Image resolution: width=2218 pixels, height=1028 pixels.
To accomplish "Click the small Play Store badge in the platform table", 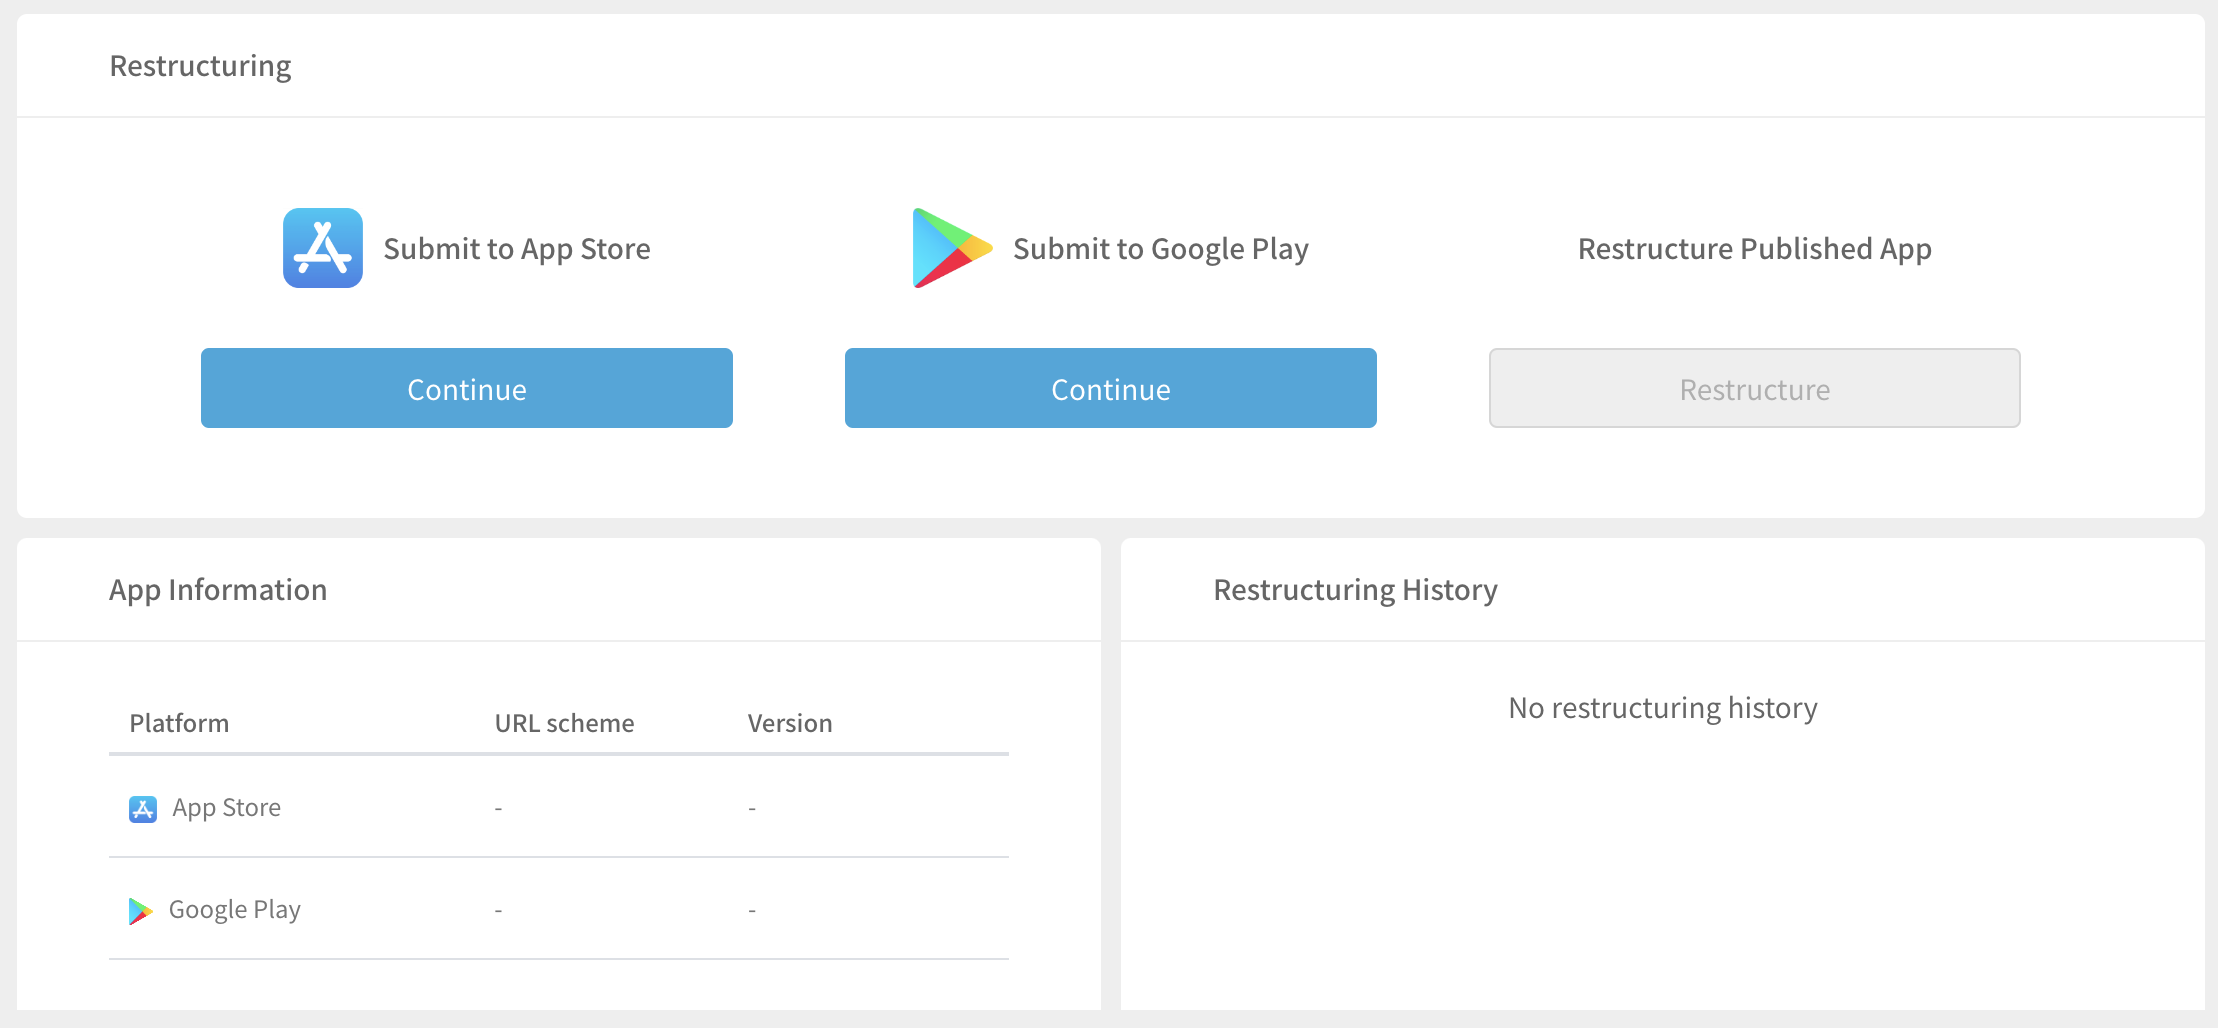I will click(x=141, y=910).
